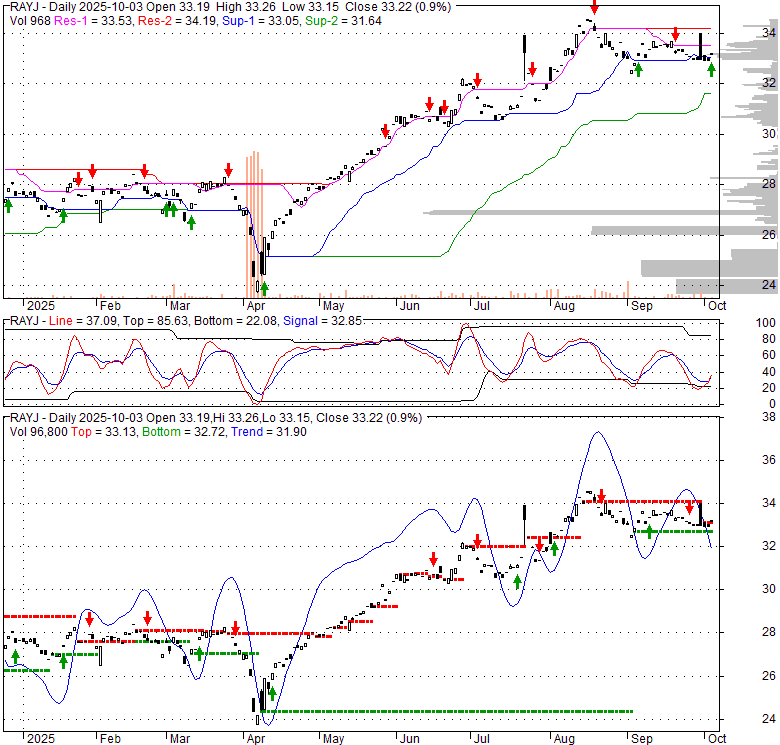
Task: Click the green up arrow near October in the top chart
Action: pos(711,69)
